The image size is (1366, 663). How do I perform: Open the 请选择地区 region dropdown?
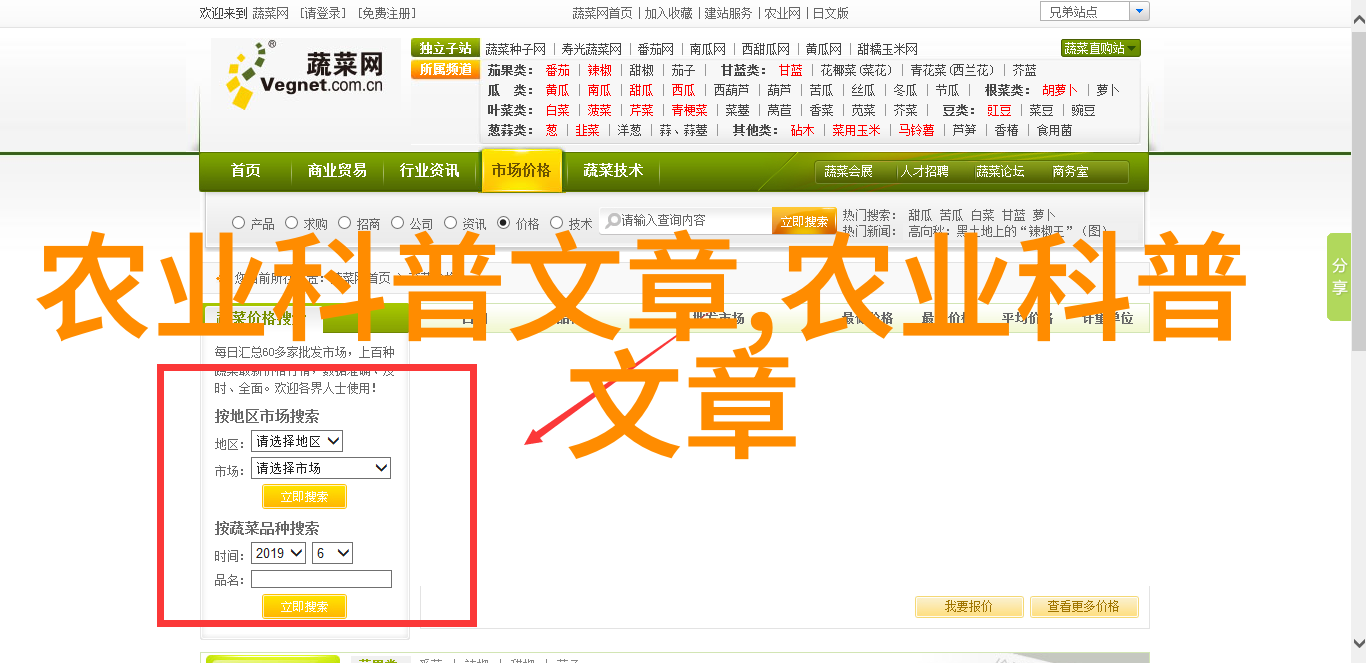(x=297, y=441)
